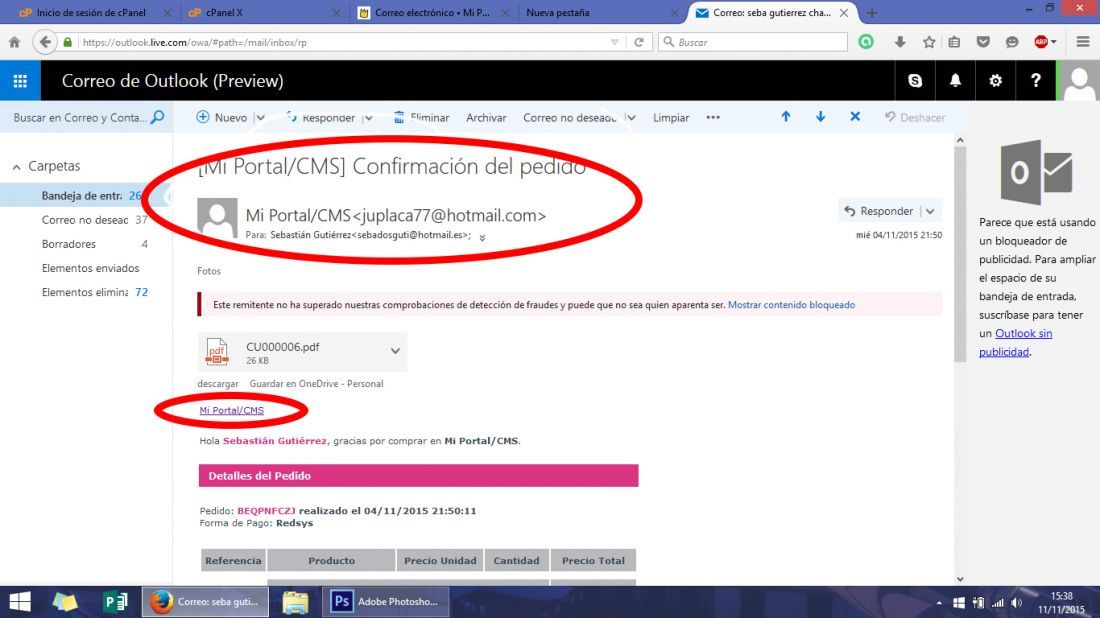Open Firefox bookmarks list icon
The image size is (1100, 618).
(x=954, y=42)
